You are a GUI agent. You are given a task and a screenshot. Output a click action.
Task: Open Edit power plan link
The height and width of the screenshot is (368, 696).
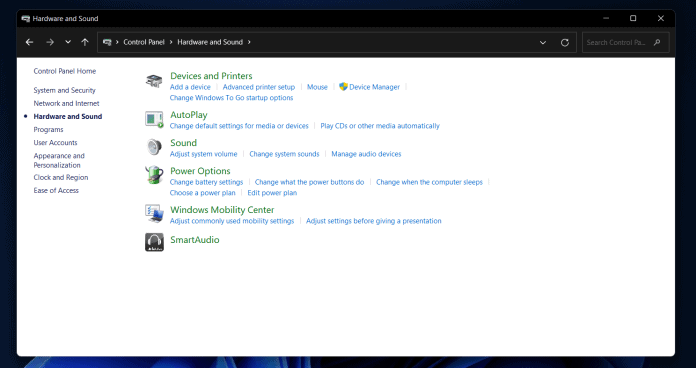(x=272, y=193)
